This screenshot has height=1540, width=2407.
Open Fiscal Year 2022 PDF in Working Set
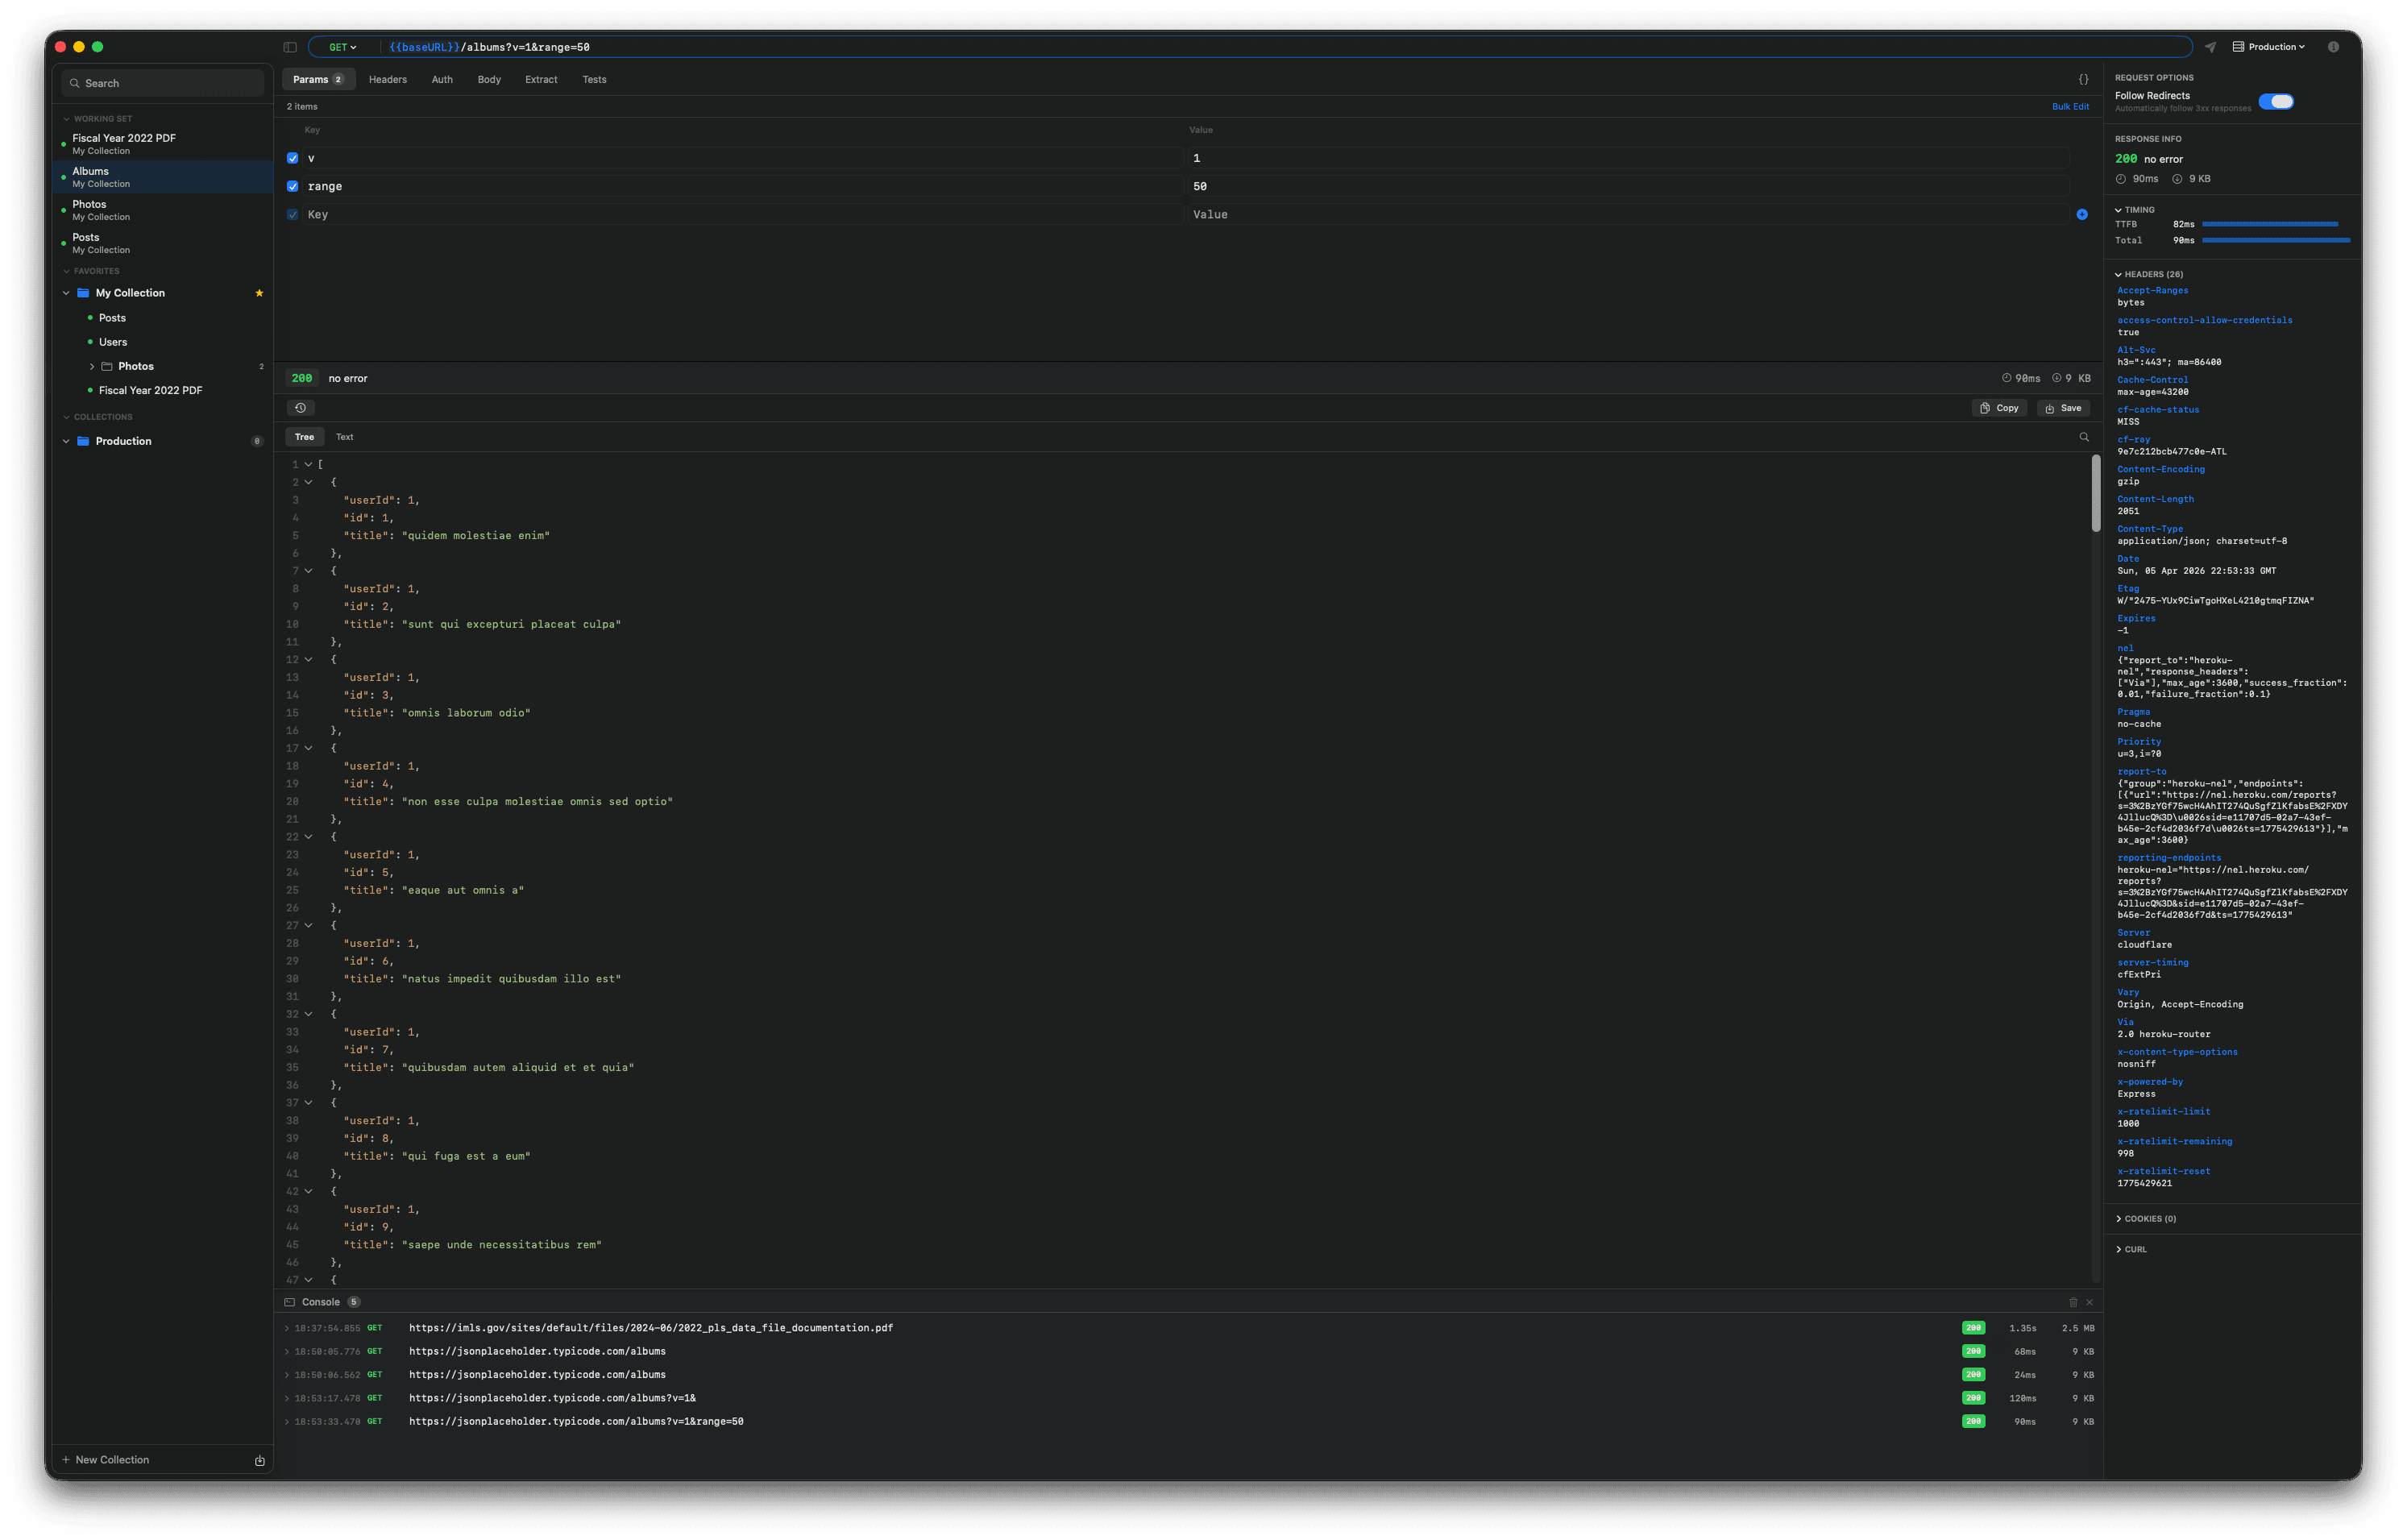coord(163,144)
